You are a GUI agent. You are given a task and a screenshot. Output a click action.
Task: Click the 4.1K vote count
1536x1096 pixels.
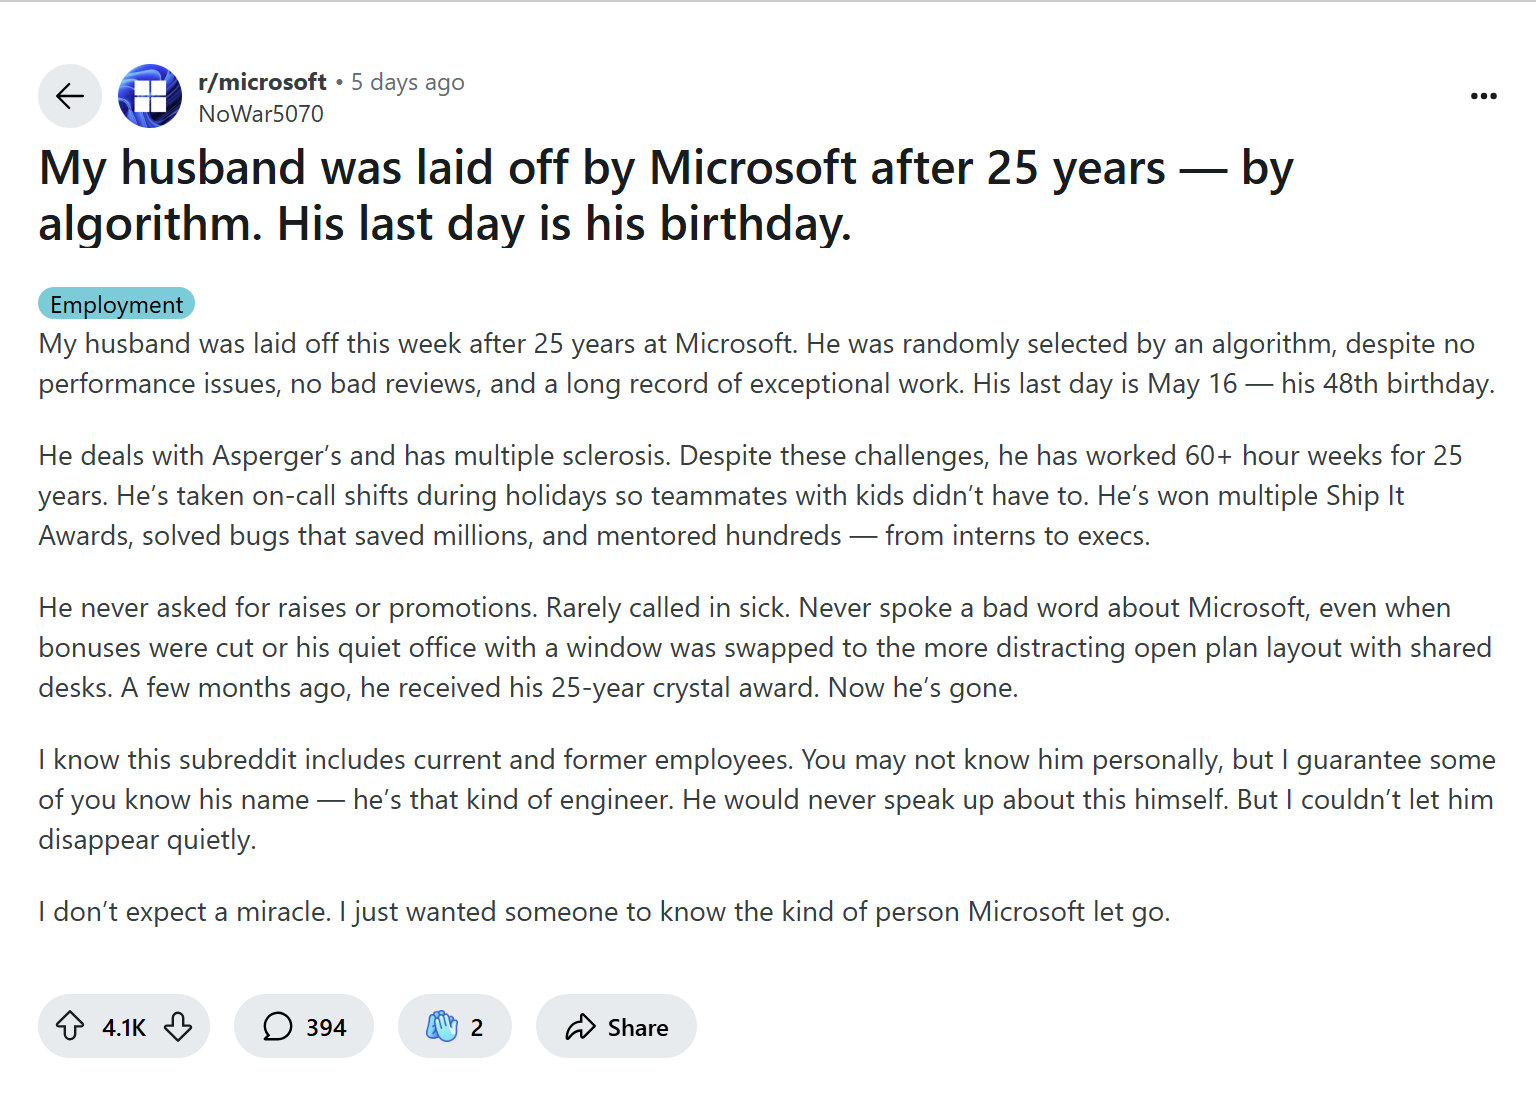point(124,1026)
